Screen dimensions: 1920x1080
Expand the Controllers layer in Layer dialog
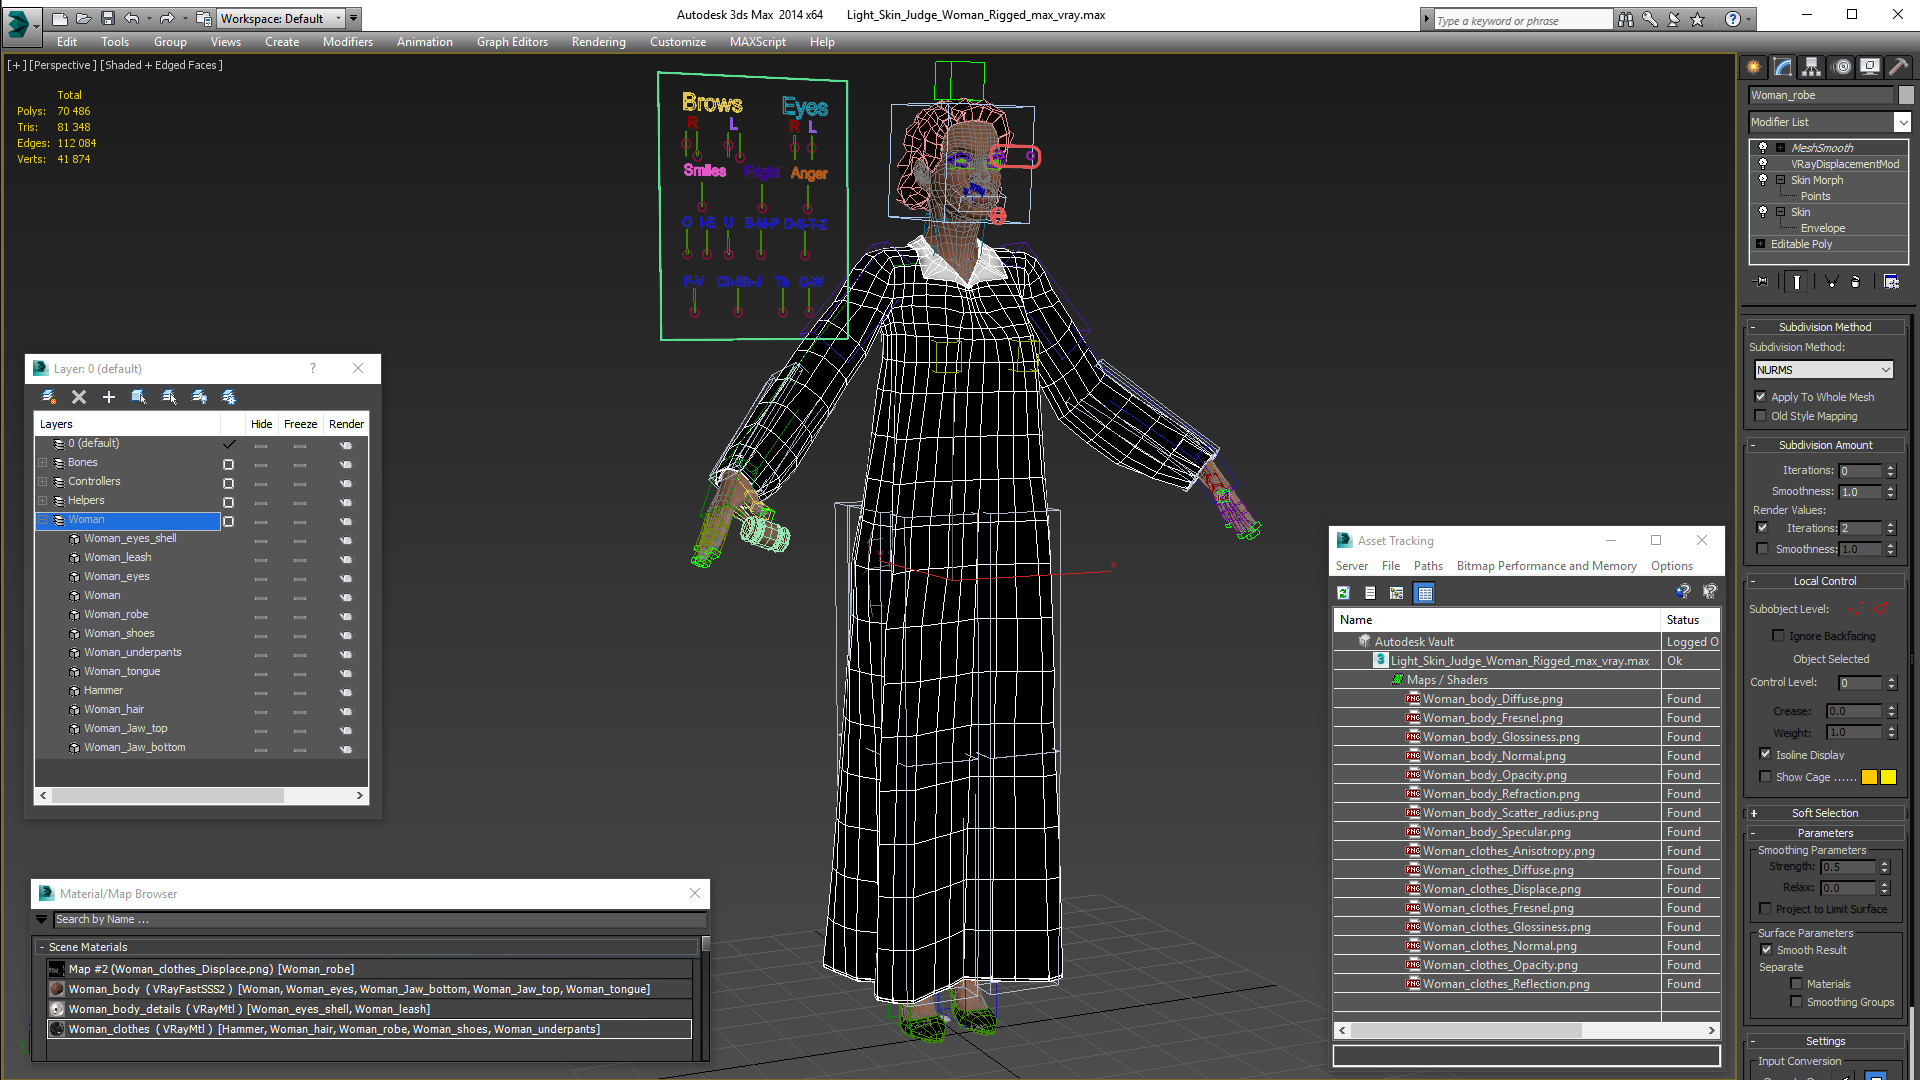tap(43, 482)
